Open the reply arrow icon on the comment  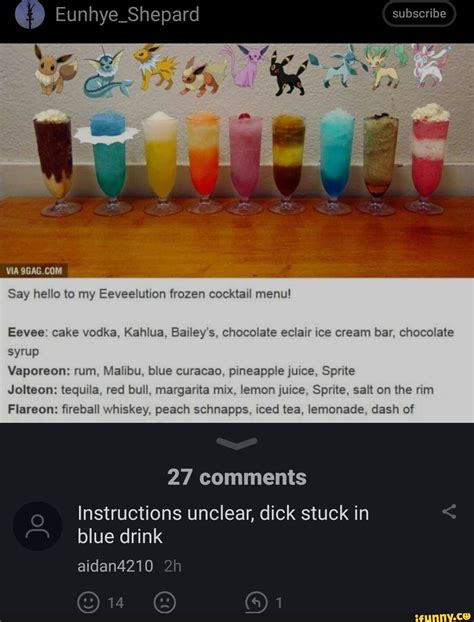tap(257, 603)
